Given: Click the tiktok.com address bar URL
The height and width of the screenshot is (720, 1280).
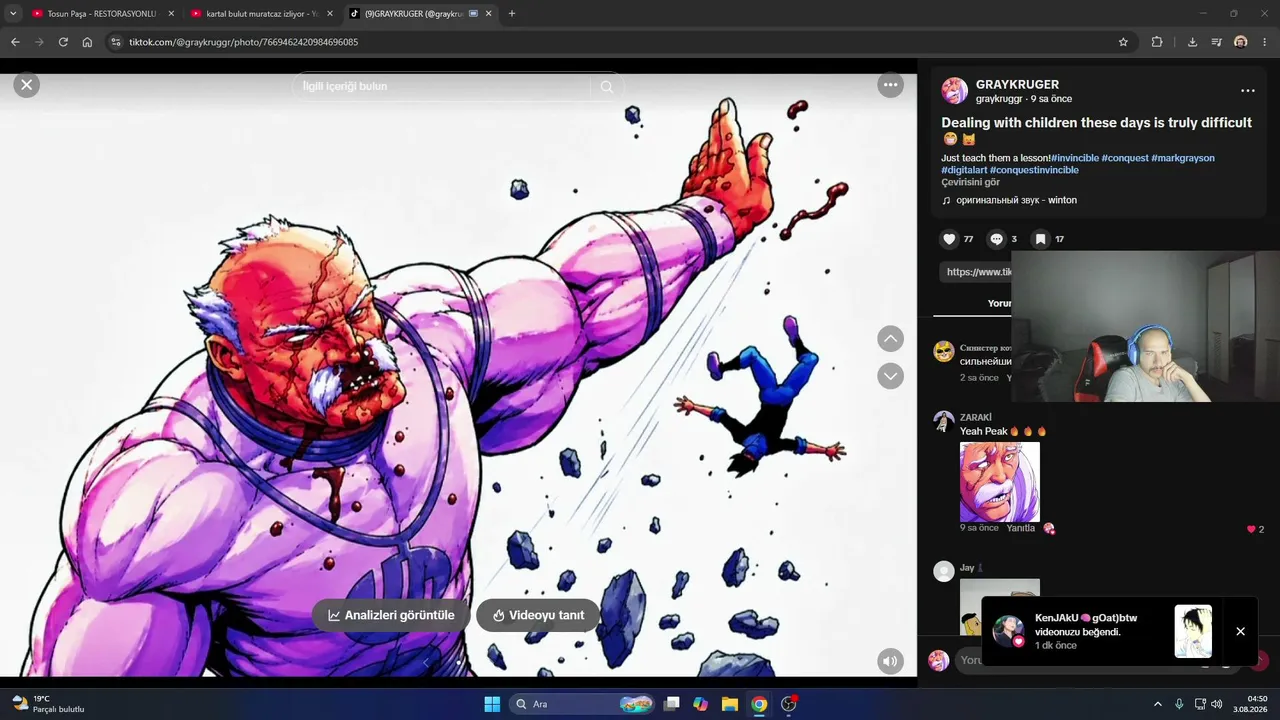Looking at the screenshot, I should pos(243,42).
